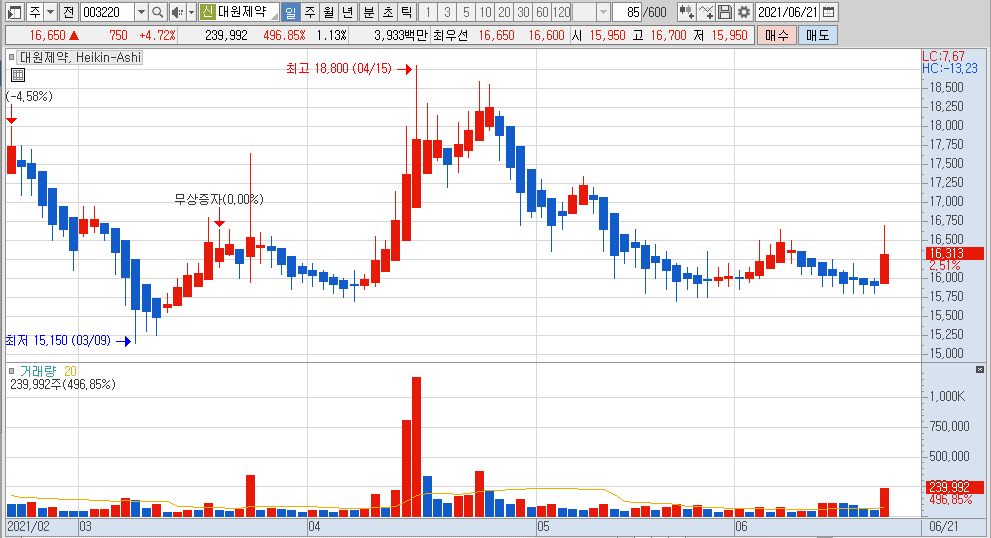This screenshot has width=991, height=538.
Task: Open the 주 market type dropdown arrow
Action: coord(51,11)
